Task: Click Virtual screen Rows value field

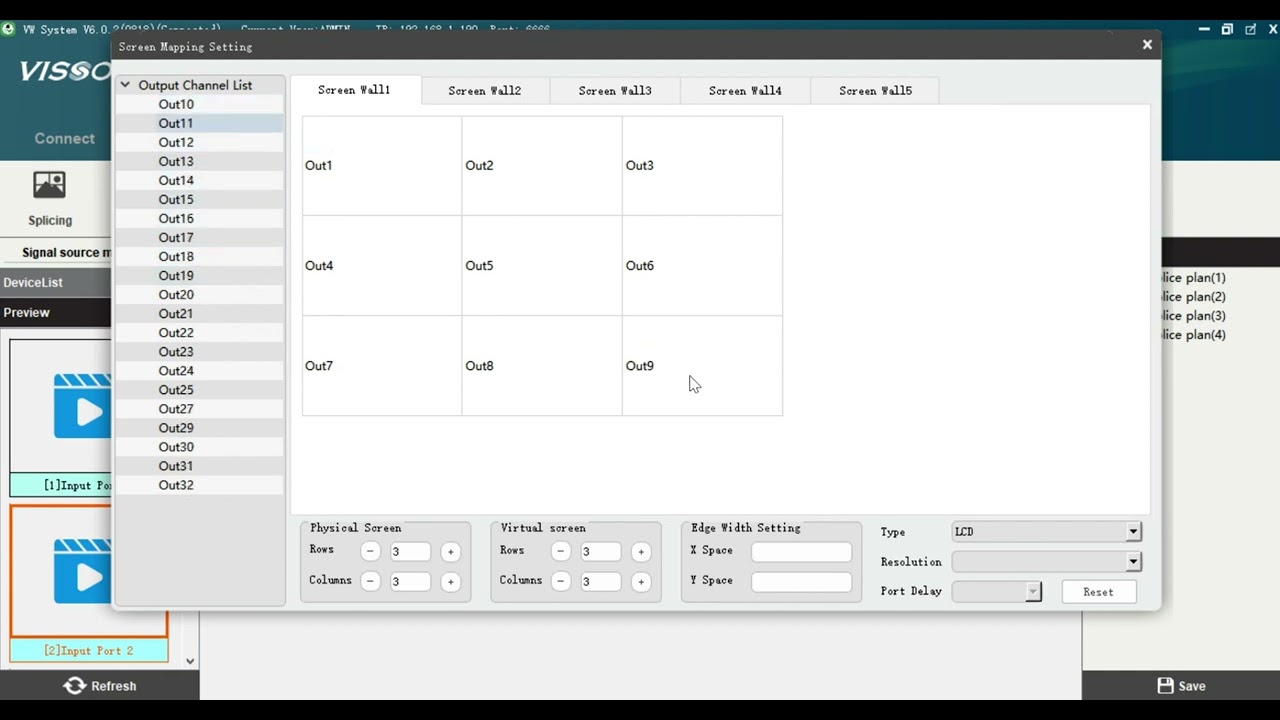Action: [x=600, y=551]
